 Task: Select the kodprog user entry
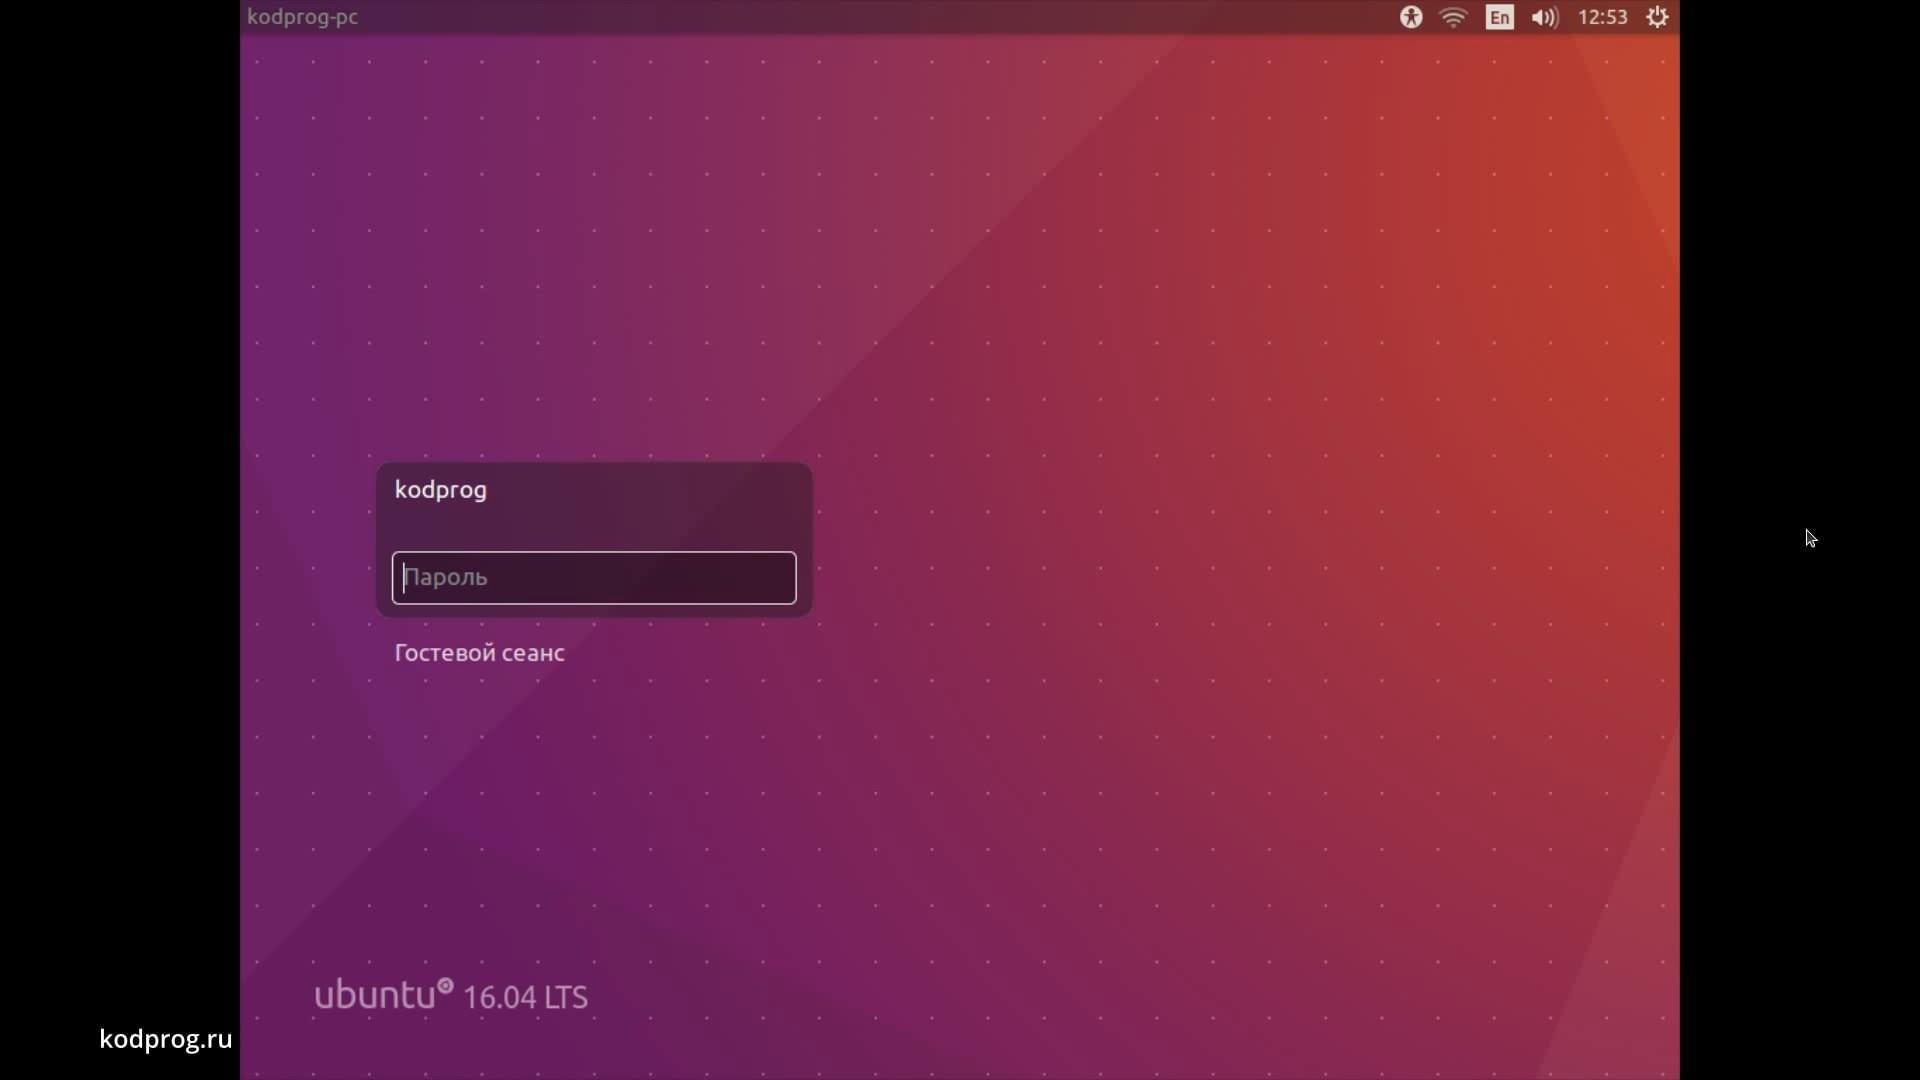tap(441, 490)
